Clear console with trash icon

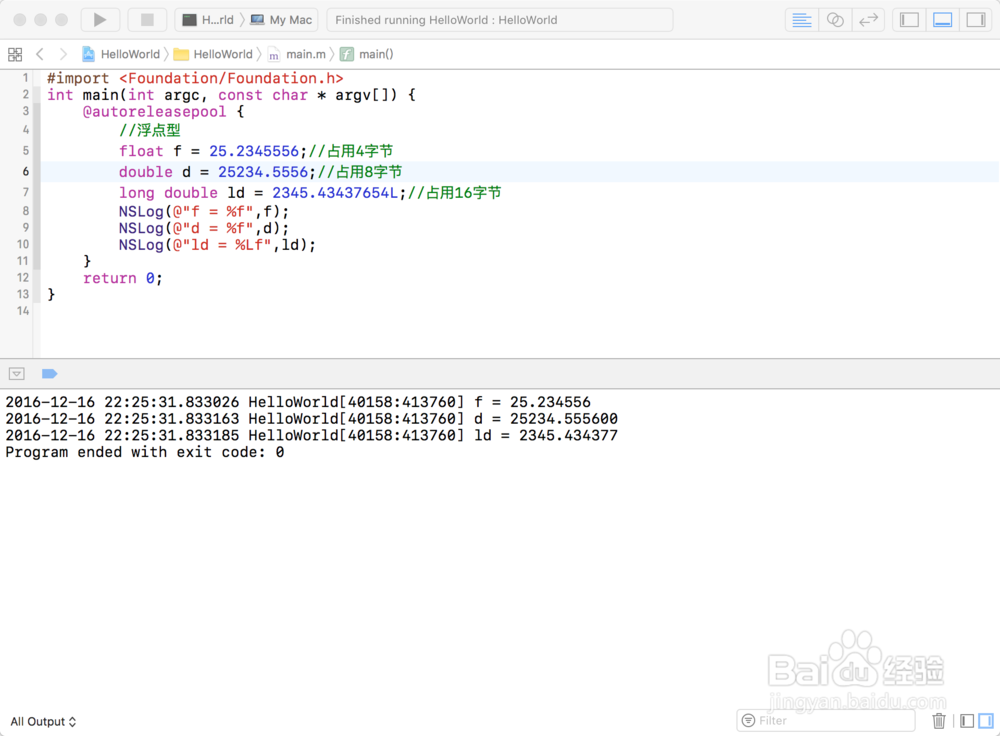[x=939, y=721]
